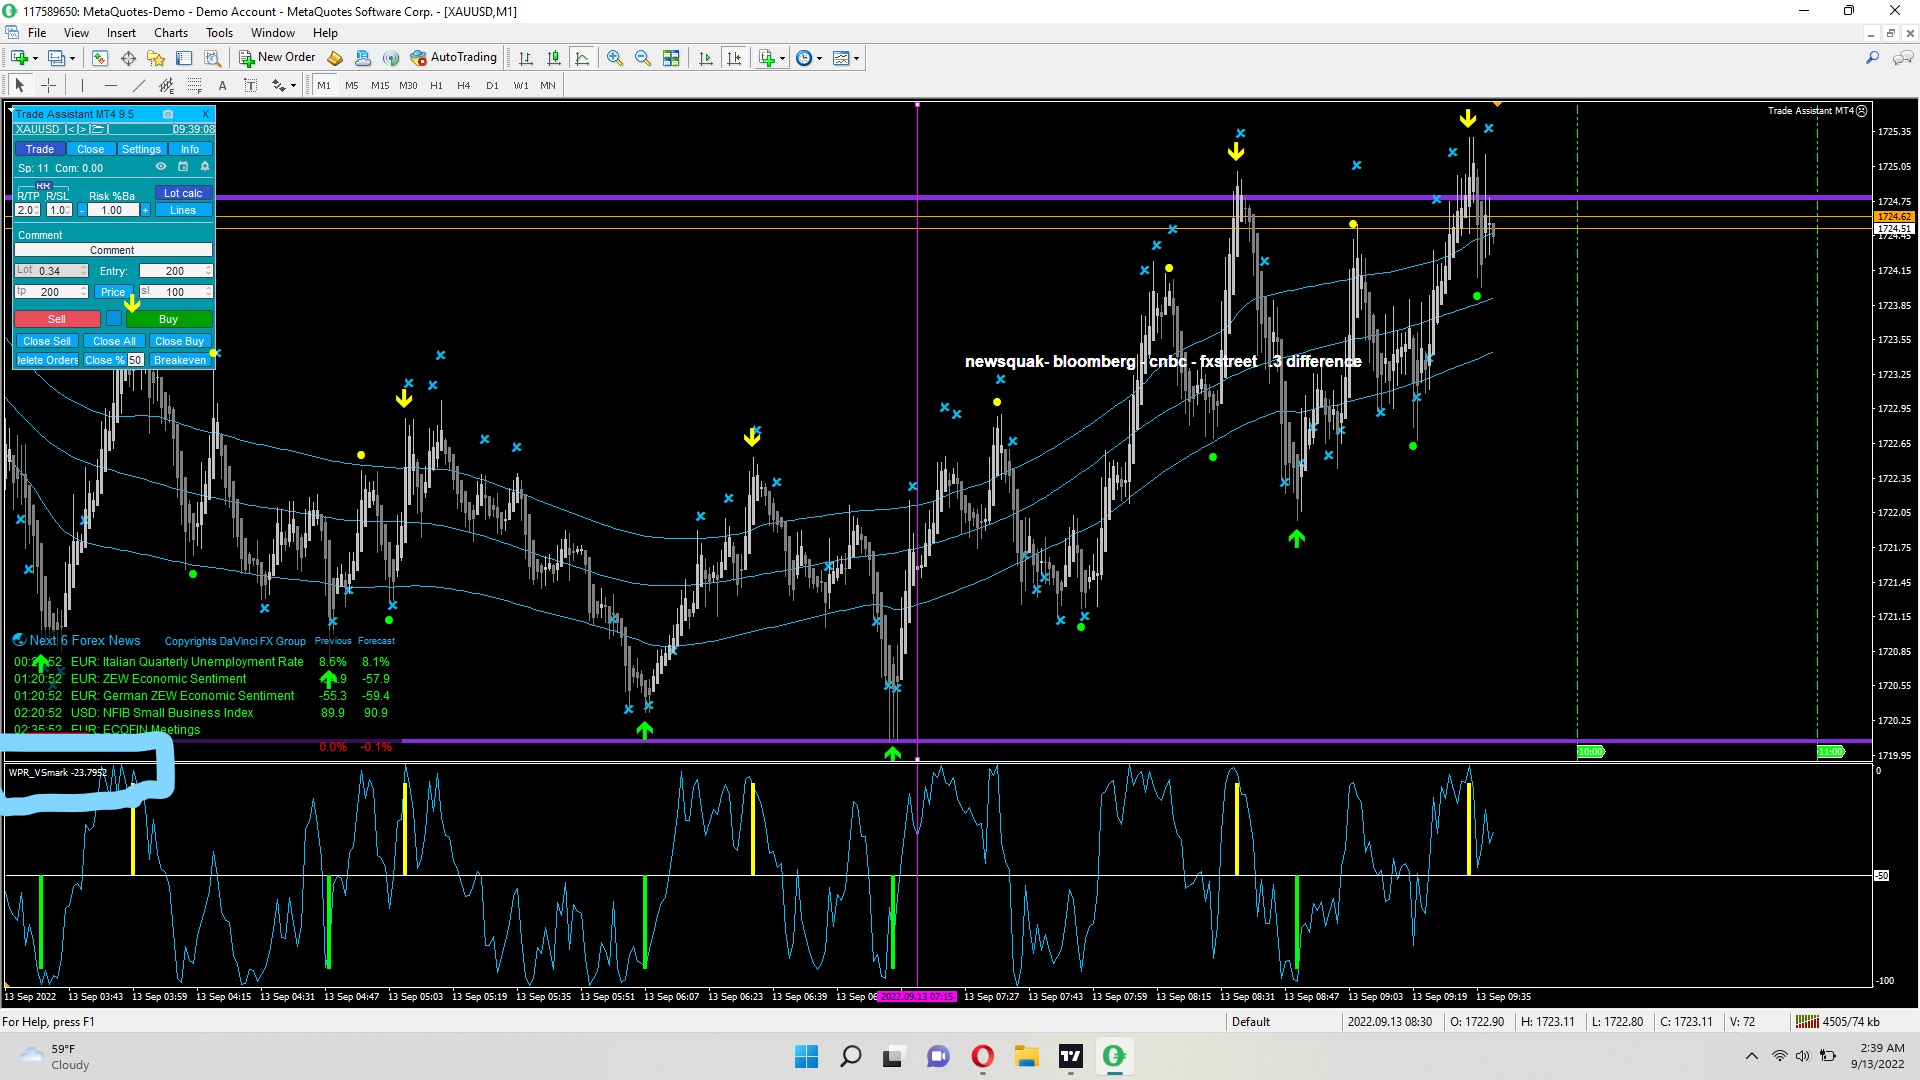Image resolution: width=1920 pixels, height=1080 pixels.
Task: Select the Fibonacci retracement tool
Action: tap(195, 86)
